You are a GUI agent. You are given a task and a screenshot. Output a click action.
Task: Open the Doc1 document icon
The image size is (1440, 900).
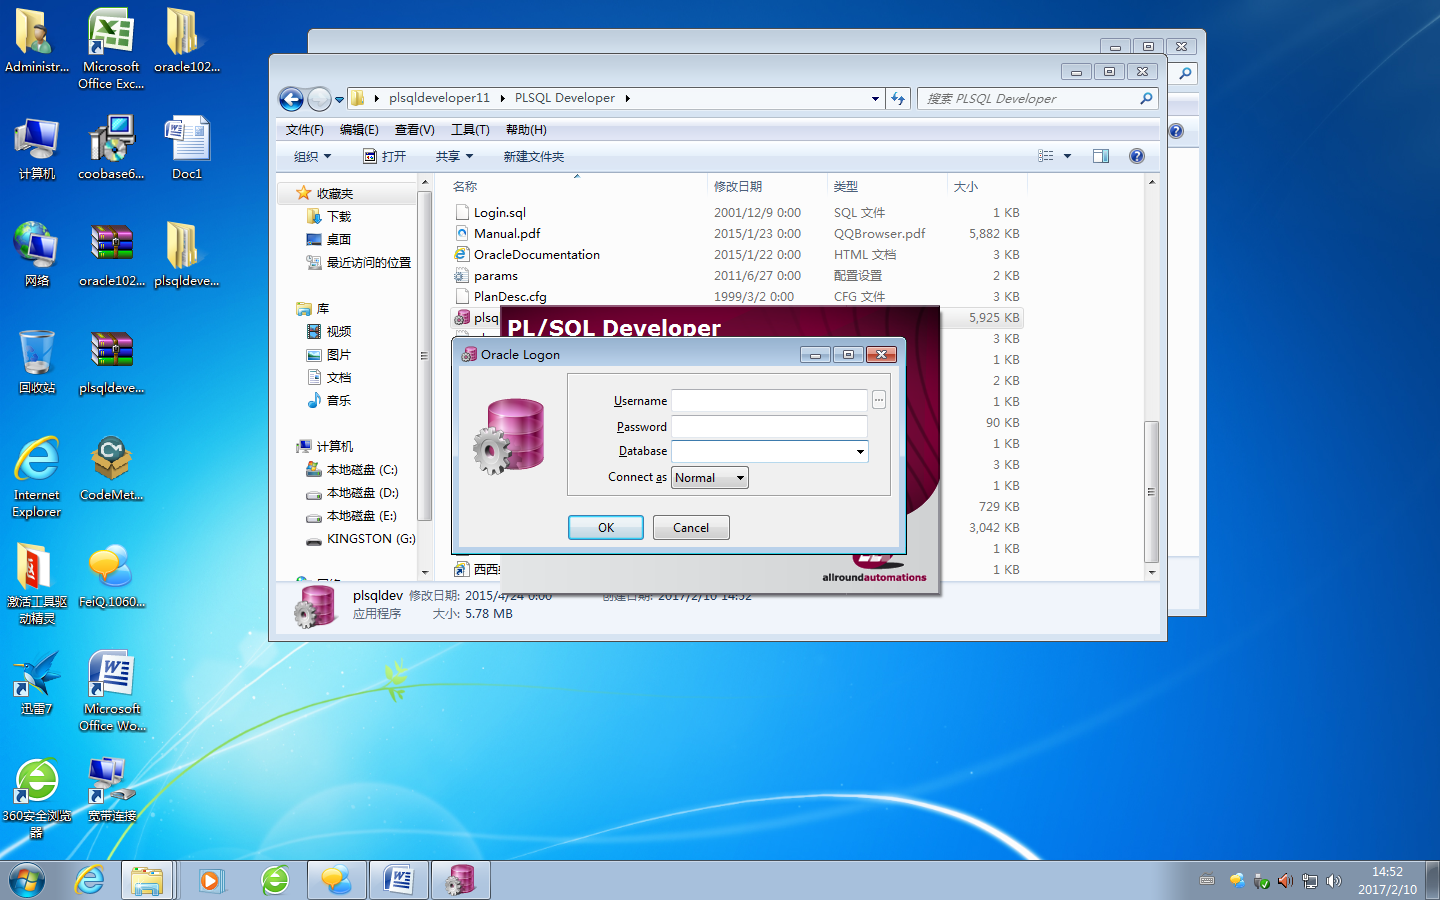pos(186,148)
